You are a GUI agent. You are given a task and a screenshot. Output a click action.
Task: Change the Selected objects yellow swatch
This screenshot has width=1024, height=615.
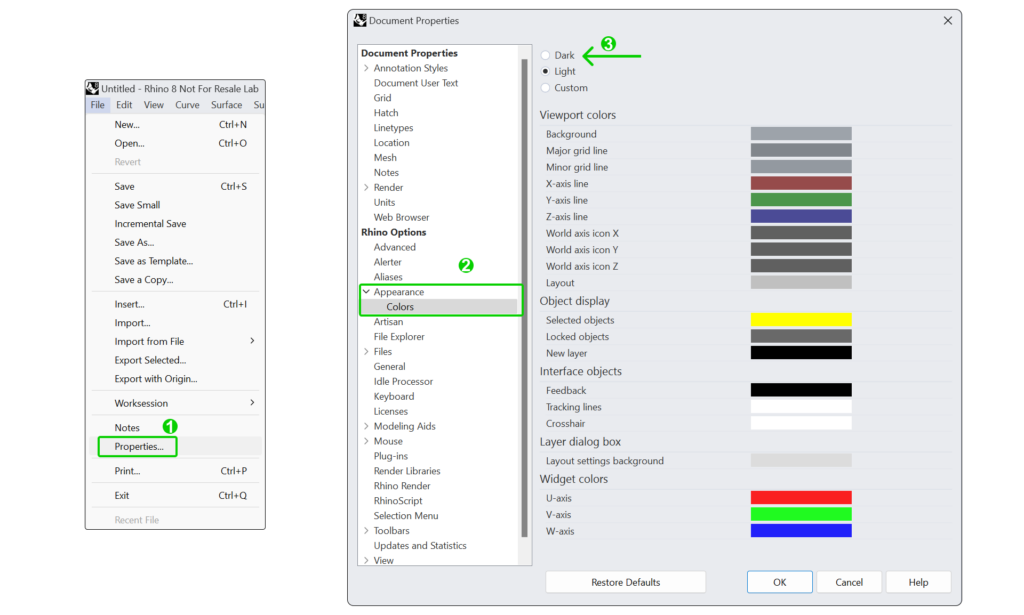pyautogui.click(x=801, y=320)
